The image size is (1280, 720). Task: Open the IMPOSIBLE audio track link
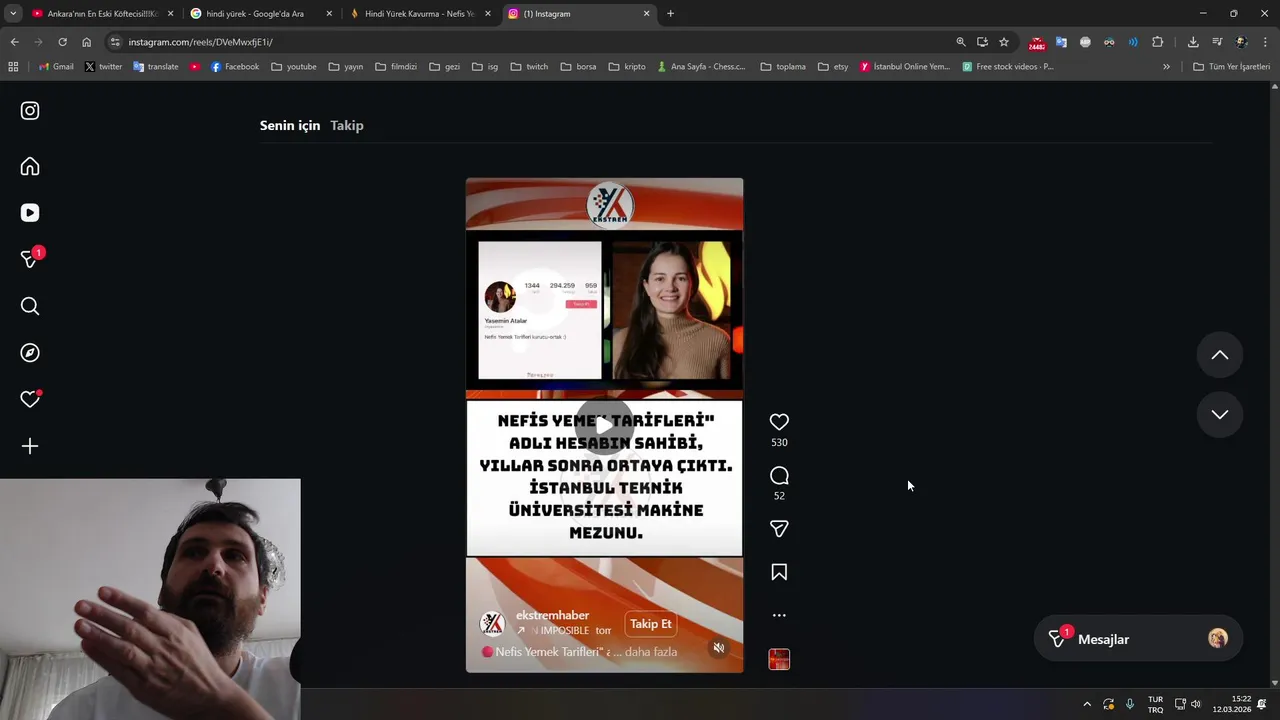pos(563,631)
